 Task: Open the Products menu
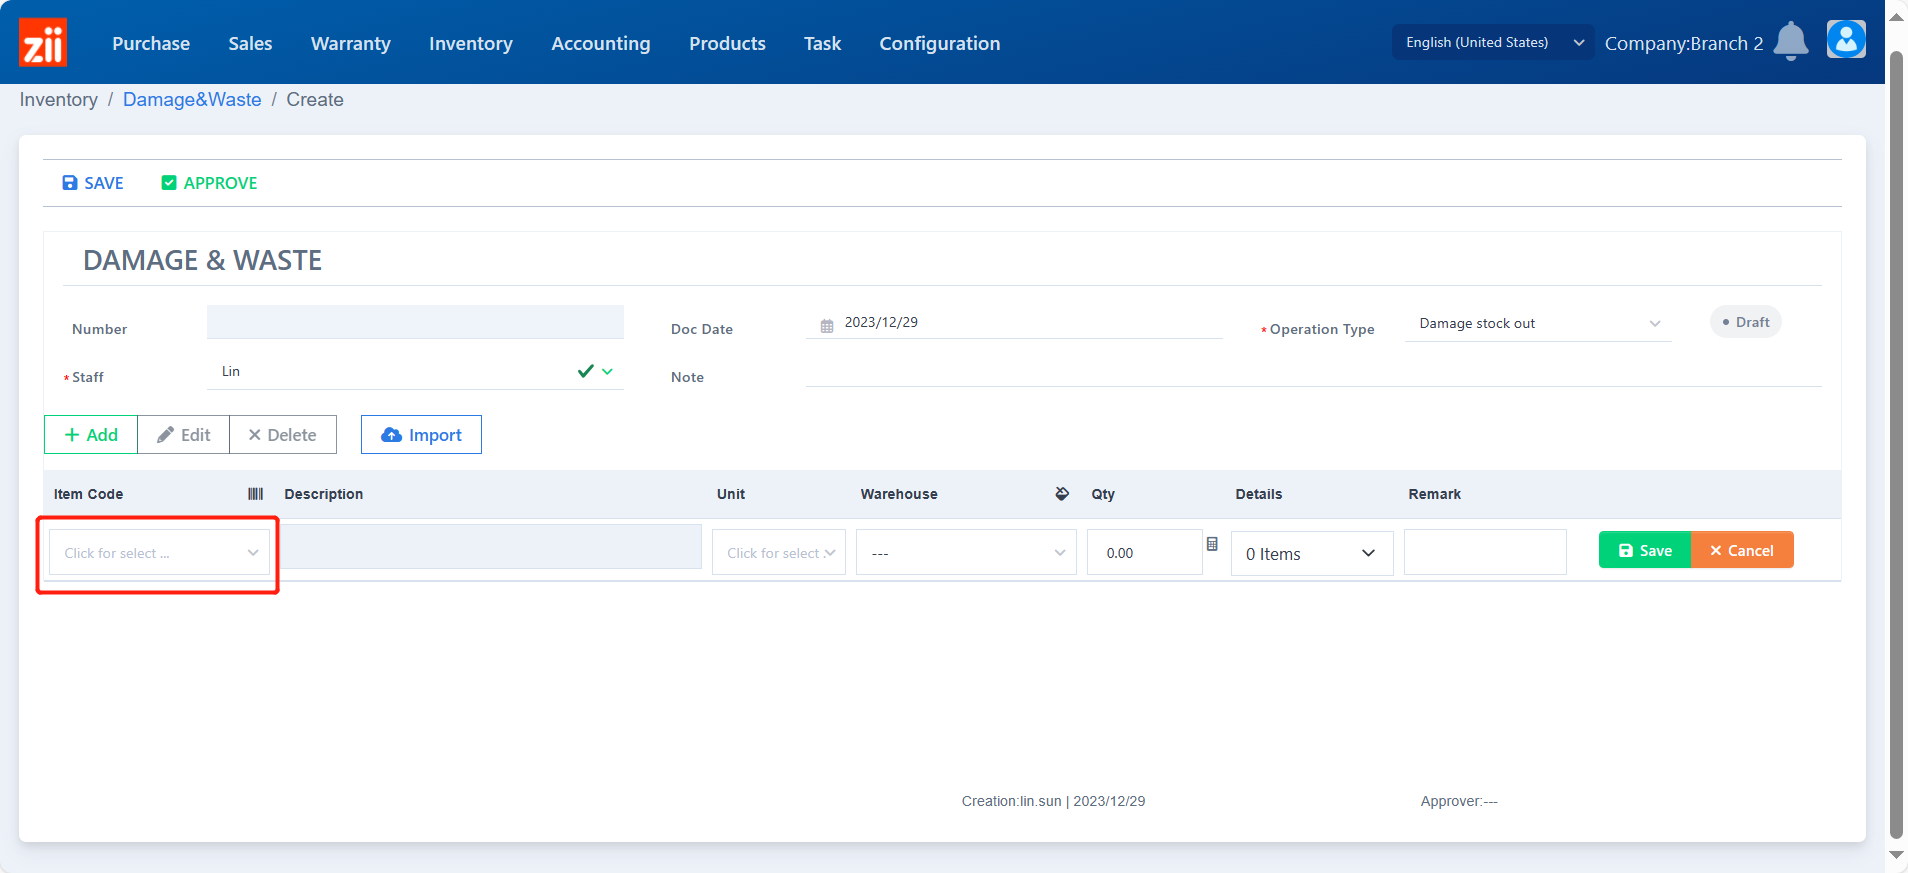(x=727, y=43)
